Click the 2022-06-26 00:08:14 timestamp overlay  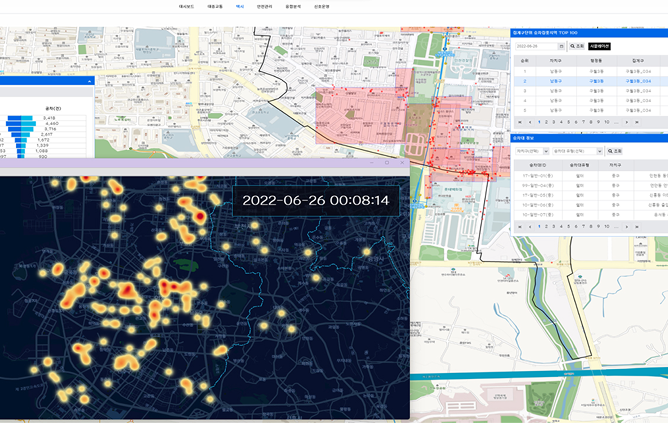[316, 201]
